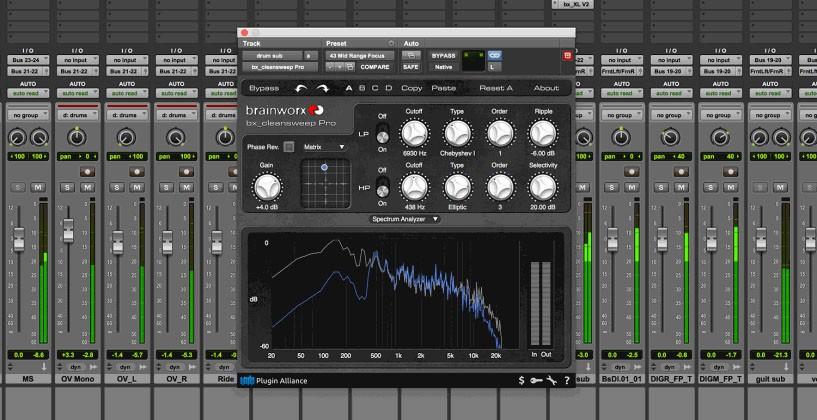Click the Reset A button
The width and height of the screenshot is (817, 420).
[496, 88]
